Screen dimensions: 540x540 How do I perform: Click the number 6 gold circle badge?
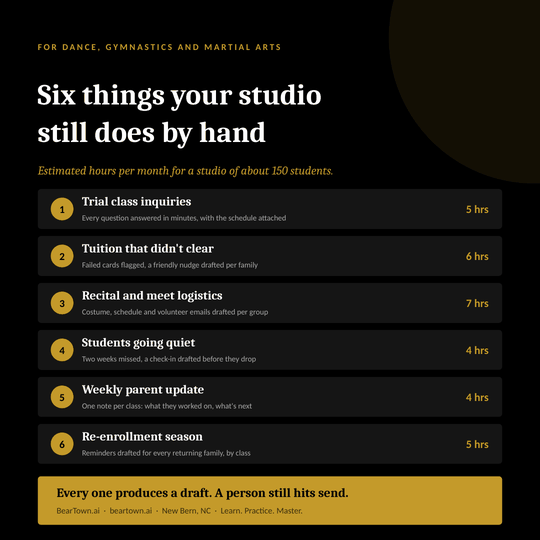[x=62, y=444]
